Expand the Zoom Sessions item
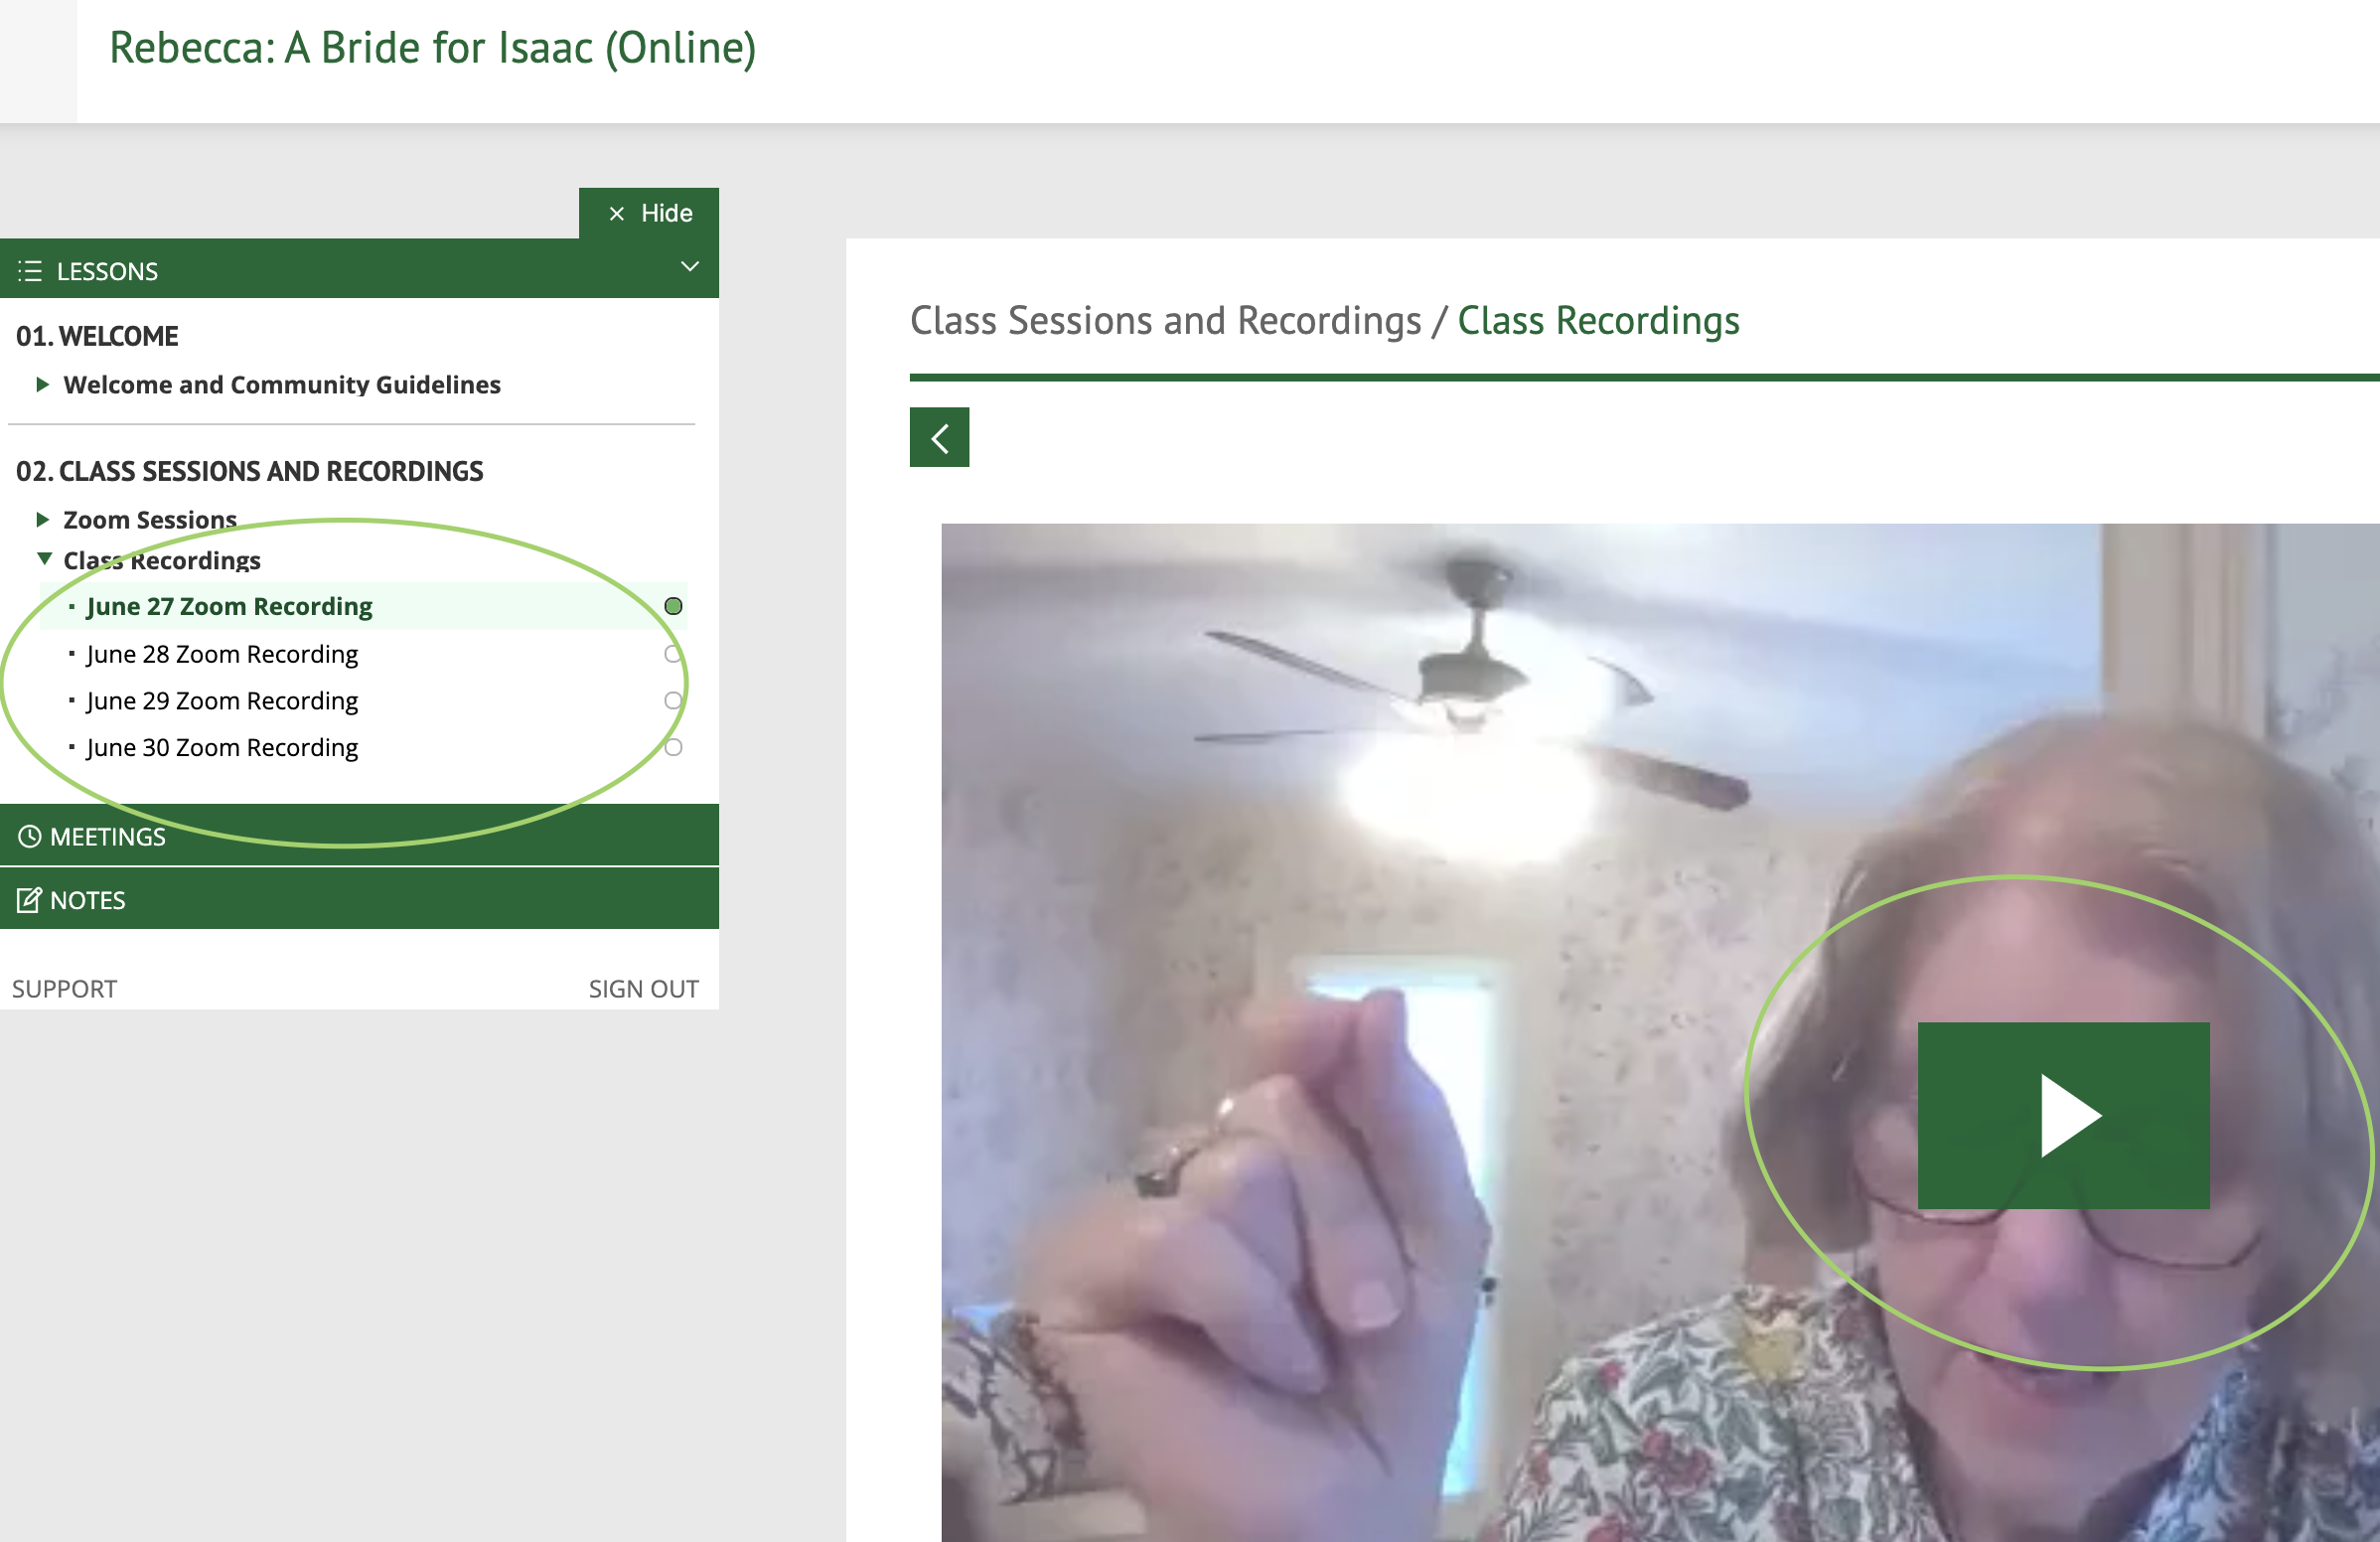The image size is (2380, 1542). click(43, 519)
